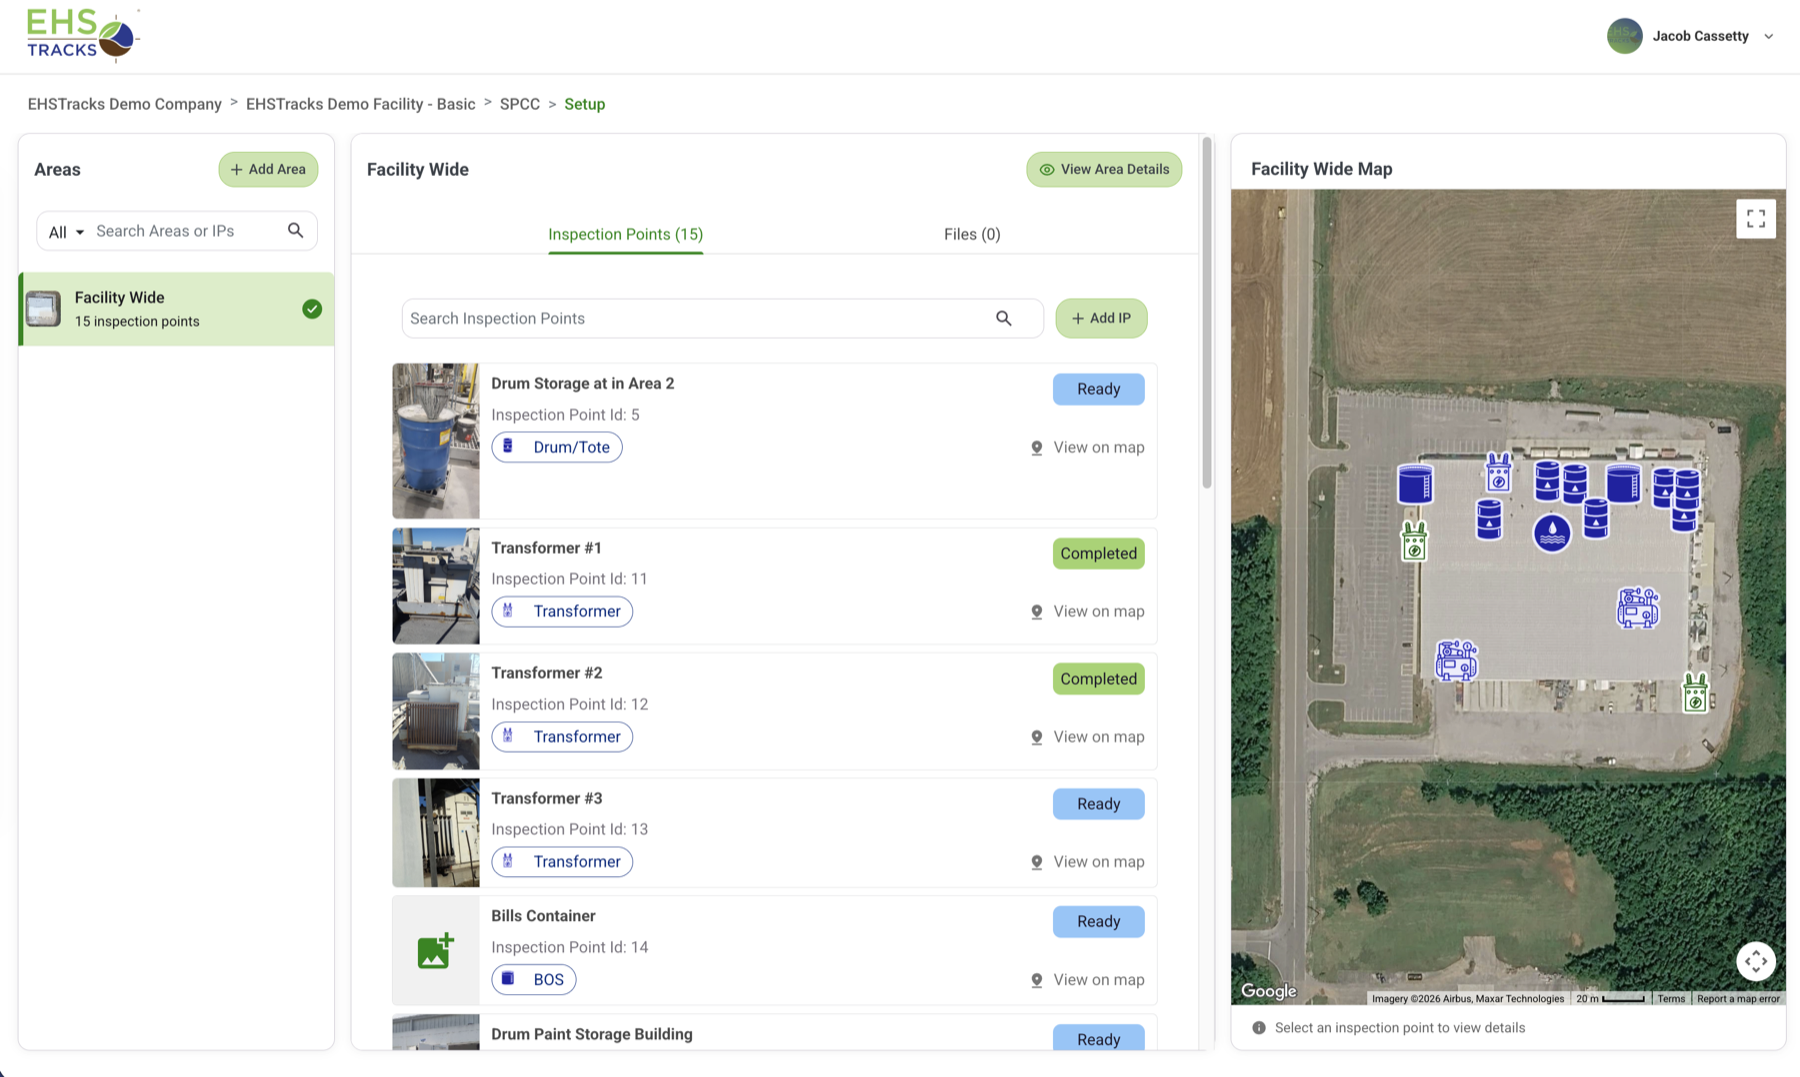Image resolution: width=1800 pixels, height=1077 pixels.
Task: Open the map in fullscreen view
Action: click(1755, 219)
